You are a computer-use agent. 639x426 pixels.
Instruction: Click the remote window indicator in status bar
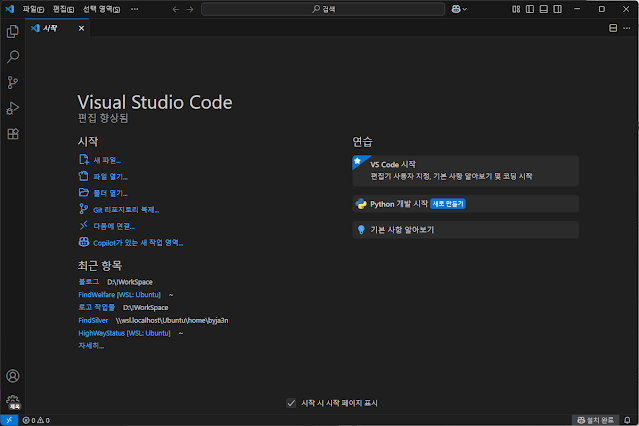9,420
